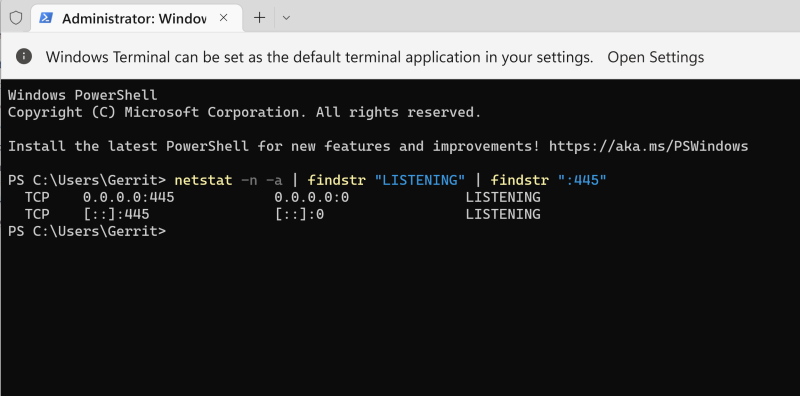This screenshot has width=800, height=396.
Task: Click the administrator shield icon in title bar
Action: (x=16, y=18)
